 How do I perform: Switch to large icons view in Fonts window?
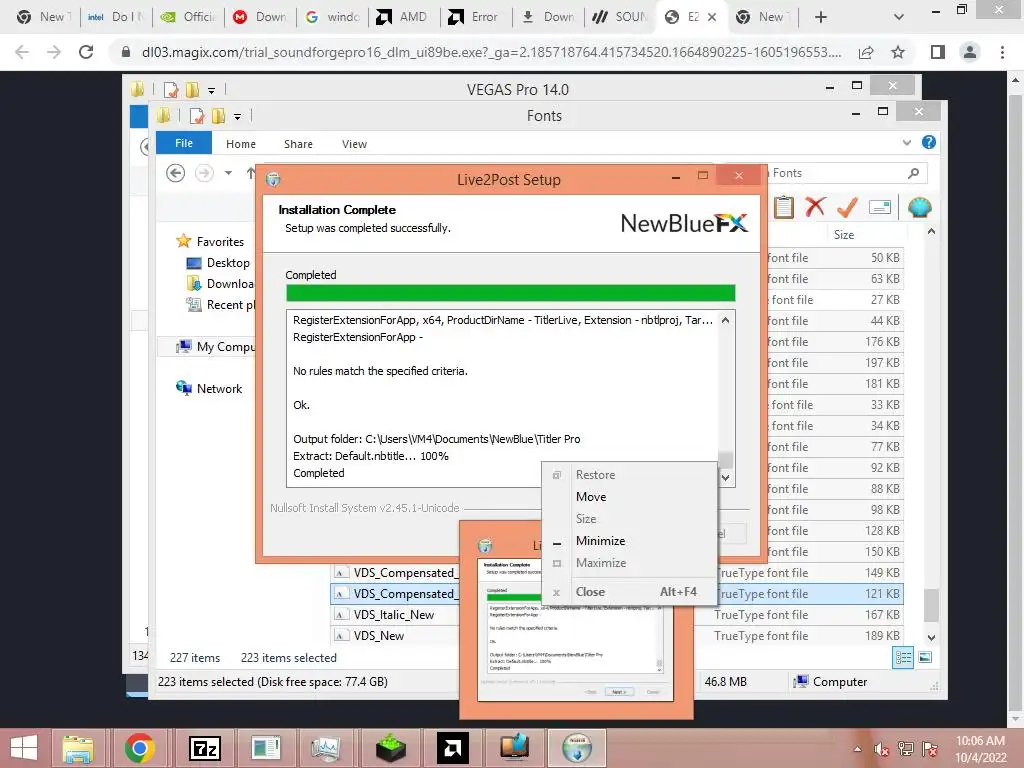(925, 658)
